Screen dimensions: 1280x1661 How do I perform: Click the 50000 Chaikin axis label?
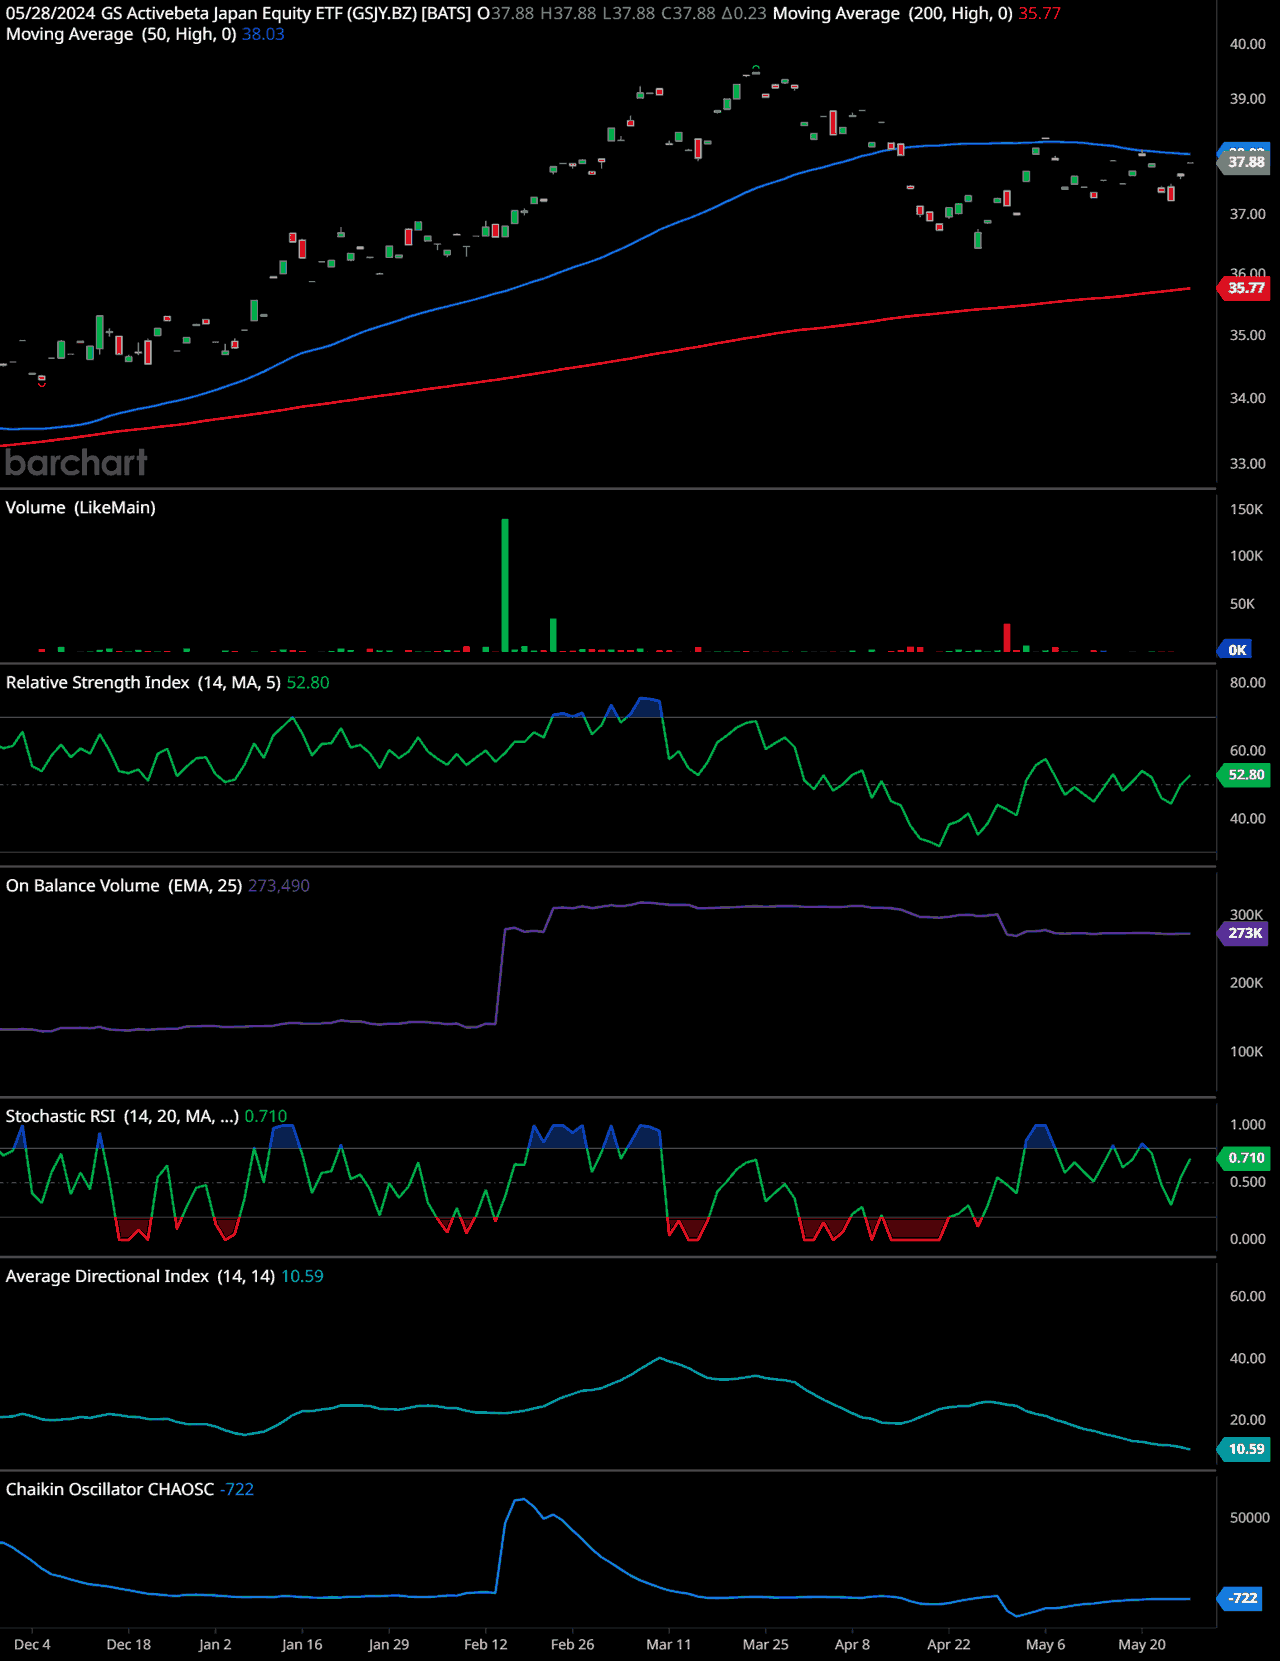pyautogui.click(x=1250, y=1518)
